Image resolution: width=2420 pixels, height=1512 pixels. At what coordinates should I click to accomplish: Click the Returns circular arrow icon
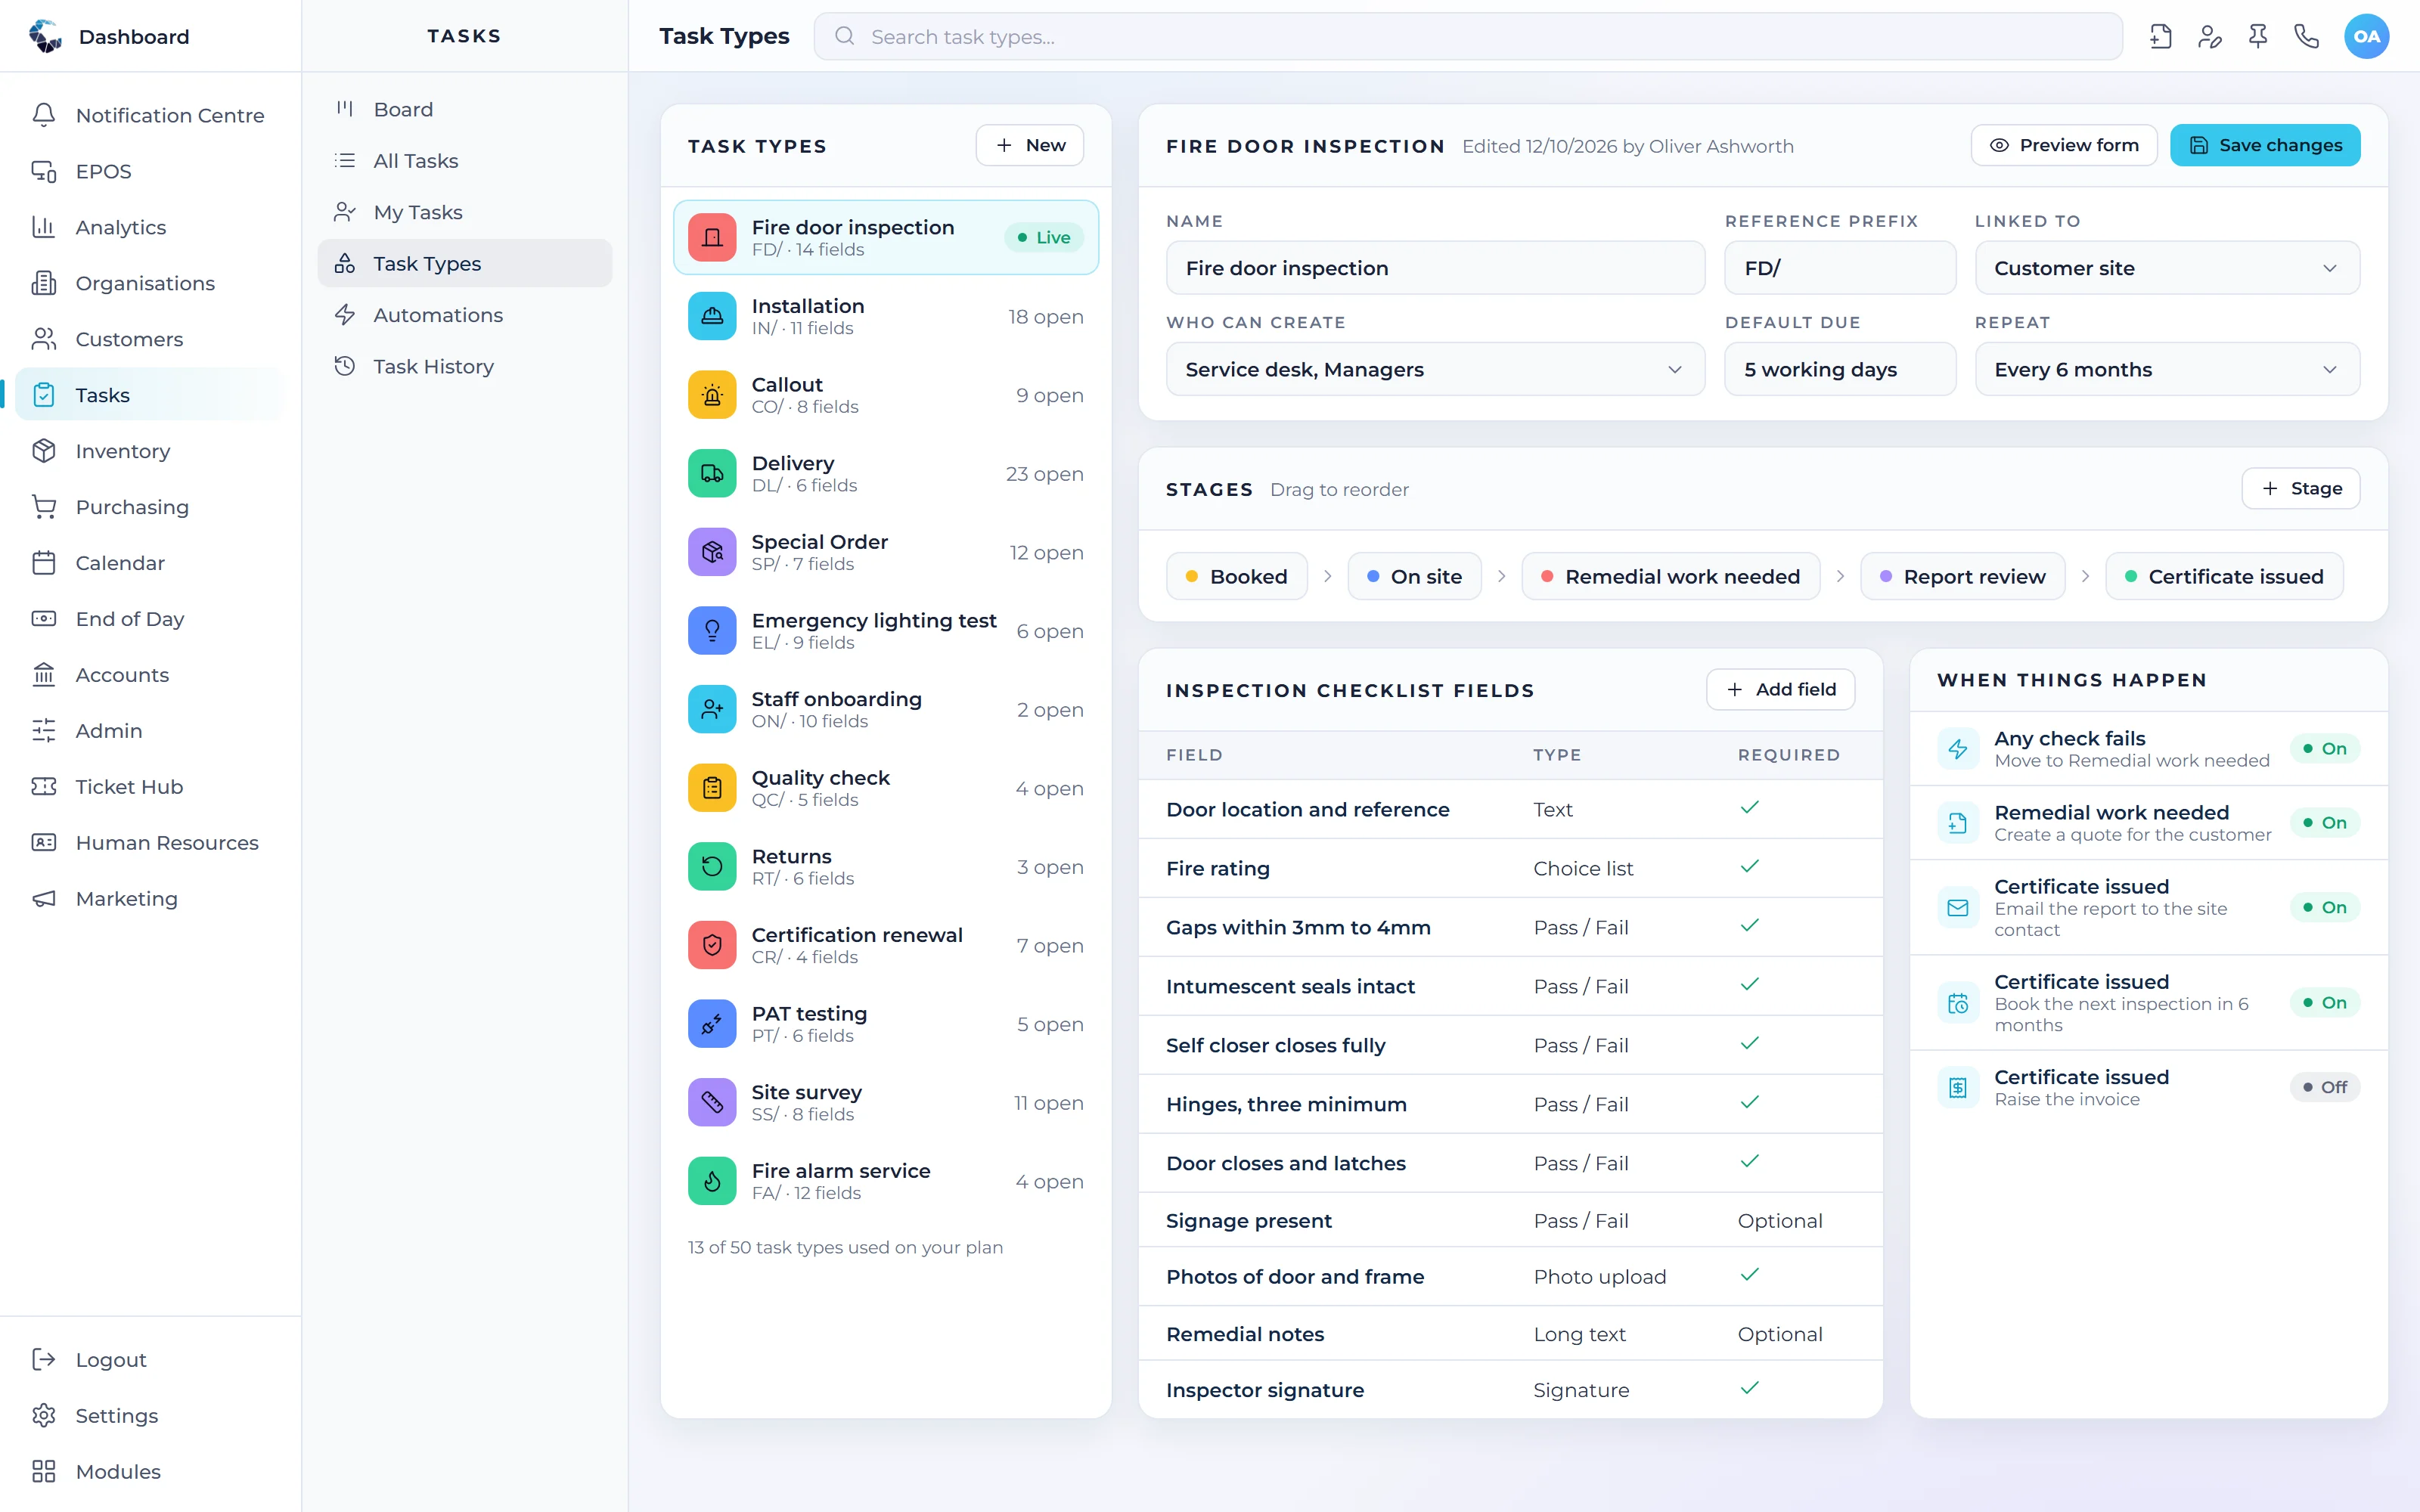point(712,866)
